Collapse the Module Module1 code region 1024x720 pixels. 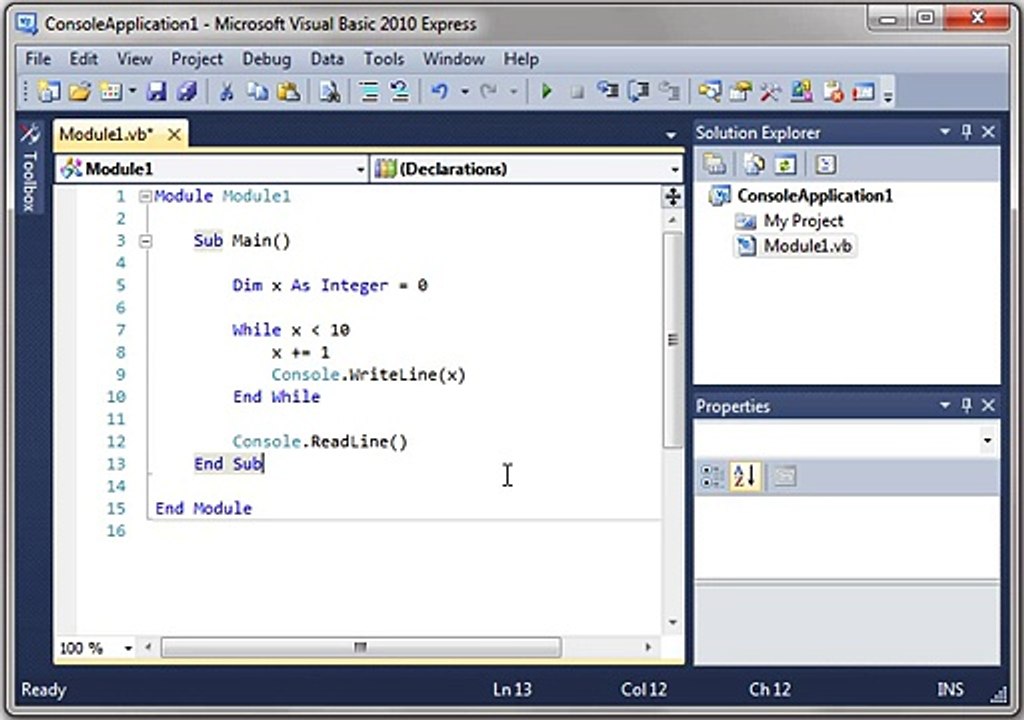[x=145, y=196]
